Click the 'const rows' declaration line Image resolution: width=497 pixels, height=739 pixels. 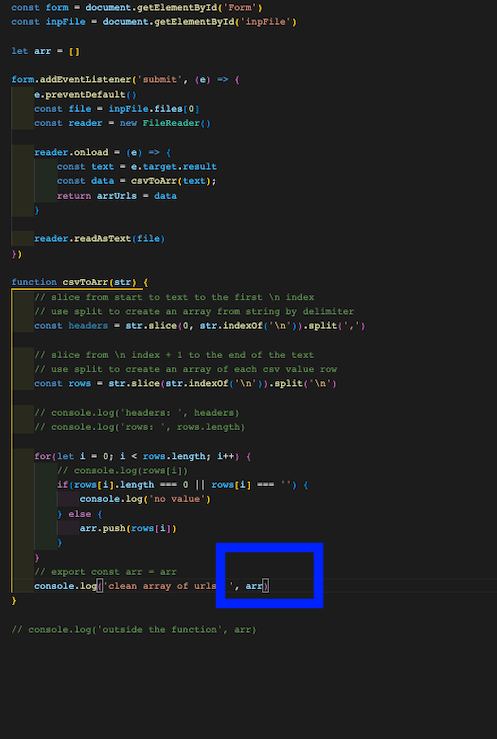coord(185,384)
